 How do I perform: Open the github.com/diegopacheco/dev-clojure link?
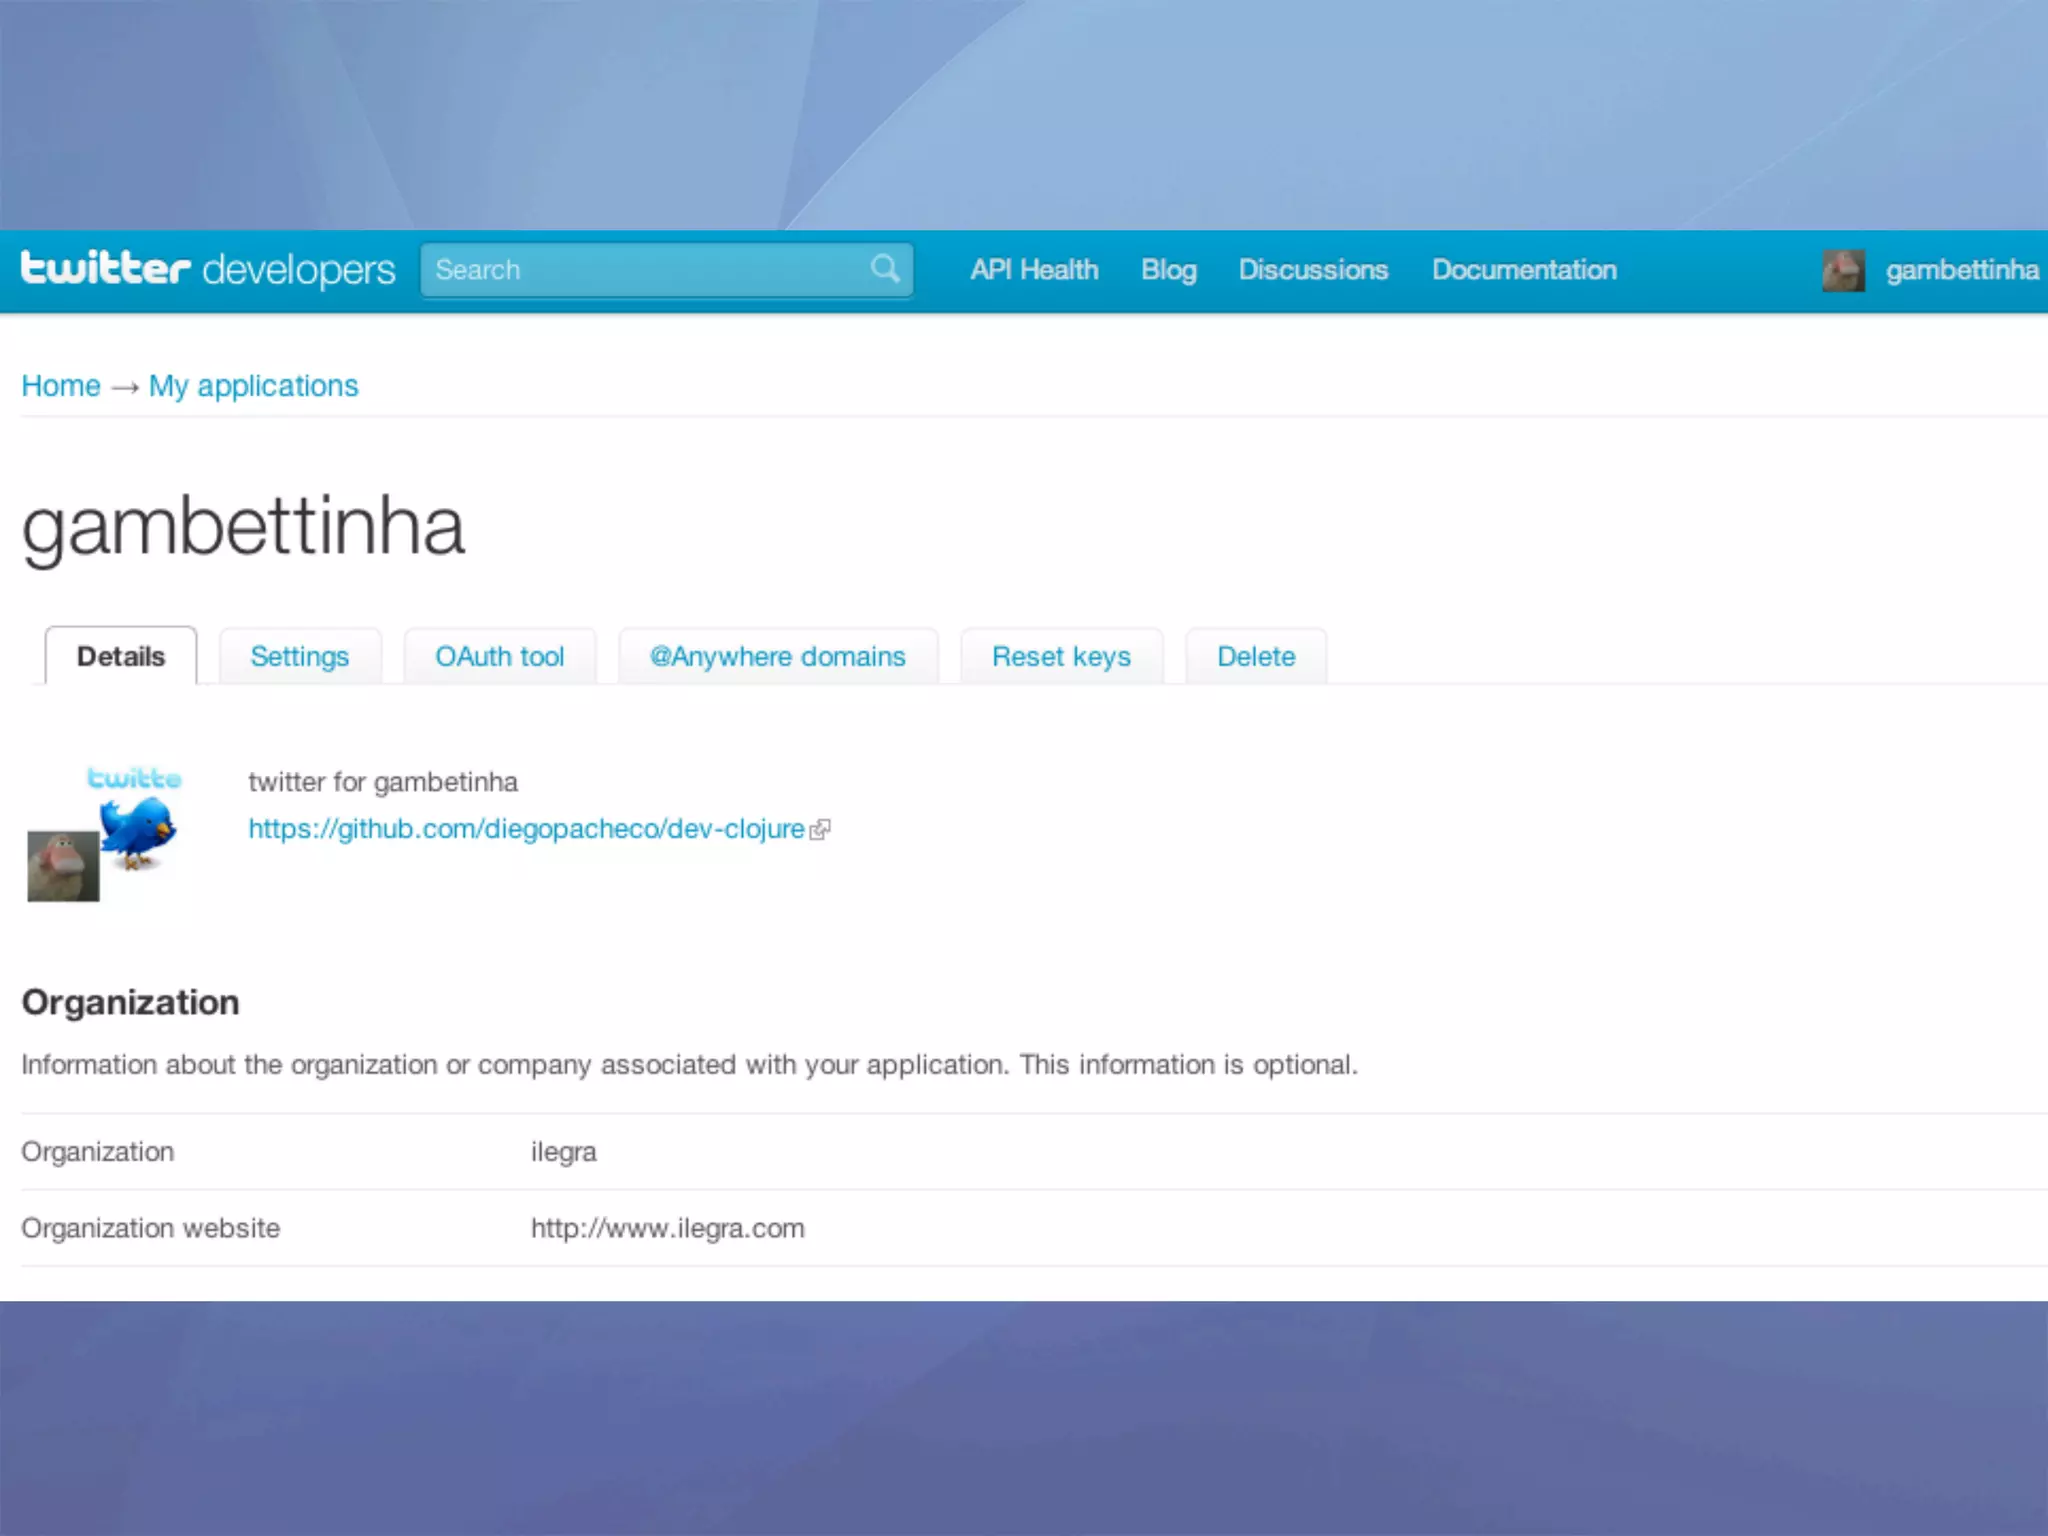(x=526, y=829)
